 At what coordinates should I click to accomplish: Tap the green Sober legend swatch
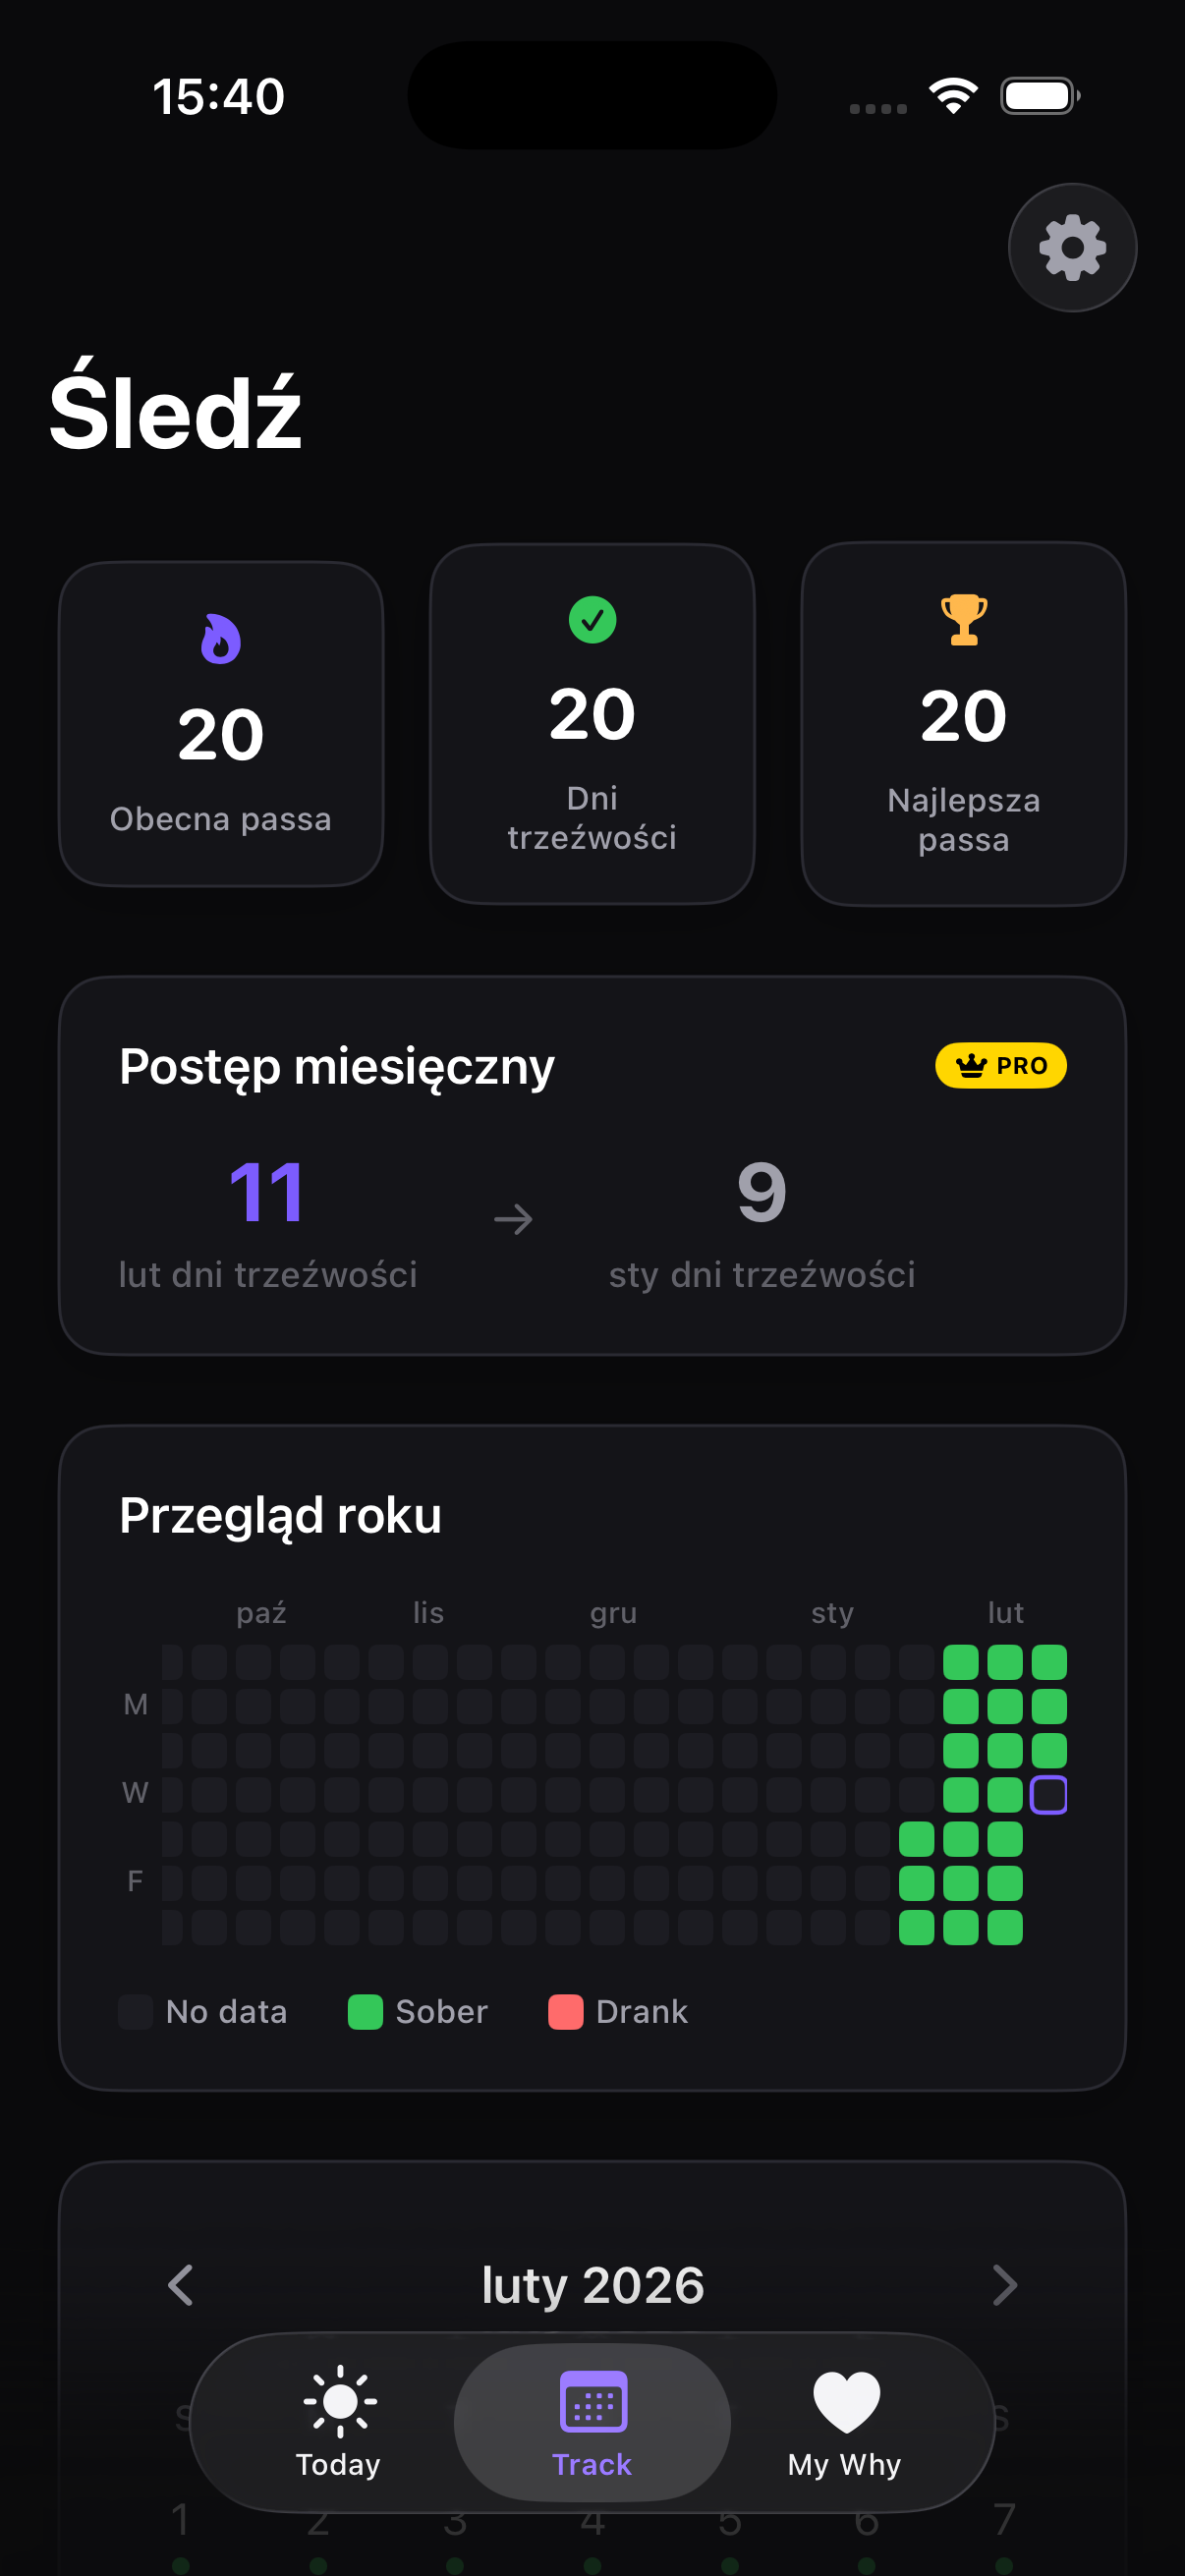coord(365,2012)
